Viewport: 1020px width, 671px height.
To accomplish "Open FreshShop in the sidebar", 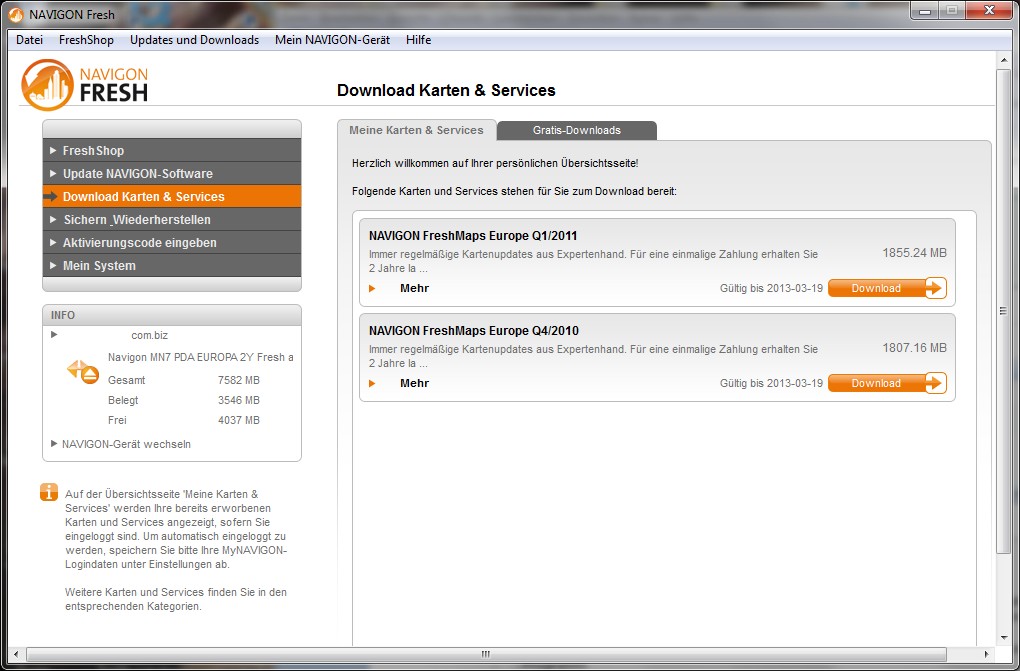I will click(x=172, y=150).
